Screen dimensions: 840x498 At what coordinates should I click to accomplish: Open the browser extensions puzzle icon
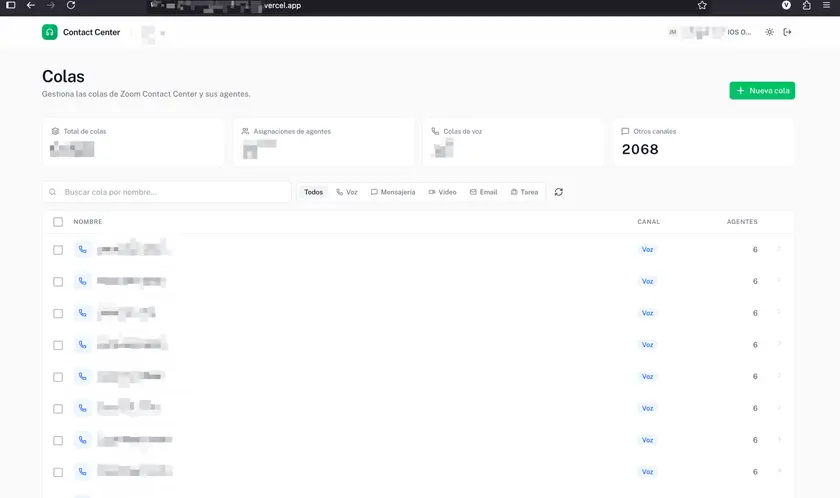tap(806, 5)
